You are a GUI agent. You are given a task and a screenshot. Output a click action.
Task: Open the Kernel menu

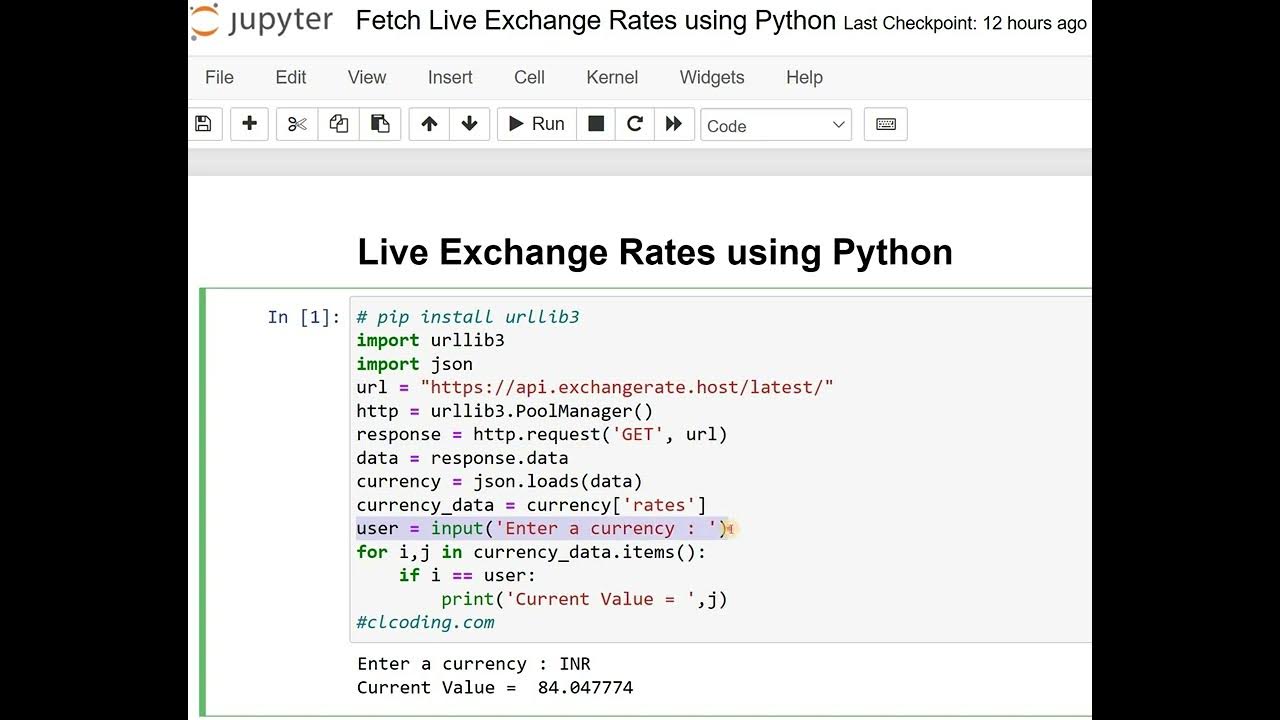(612, 77)
